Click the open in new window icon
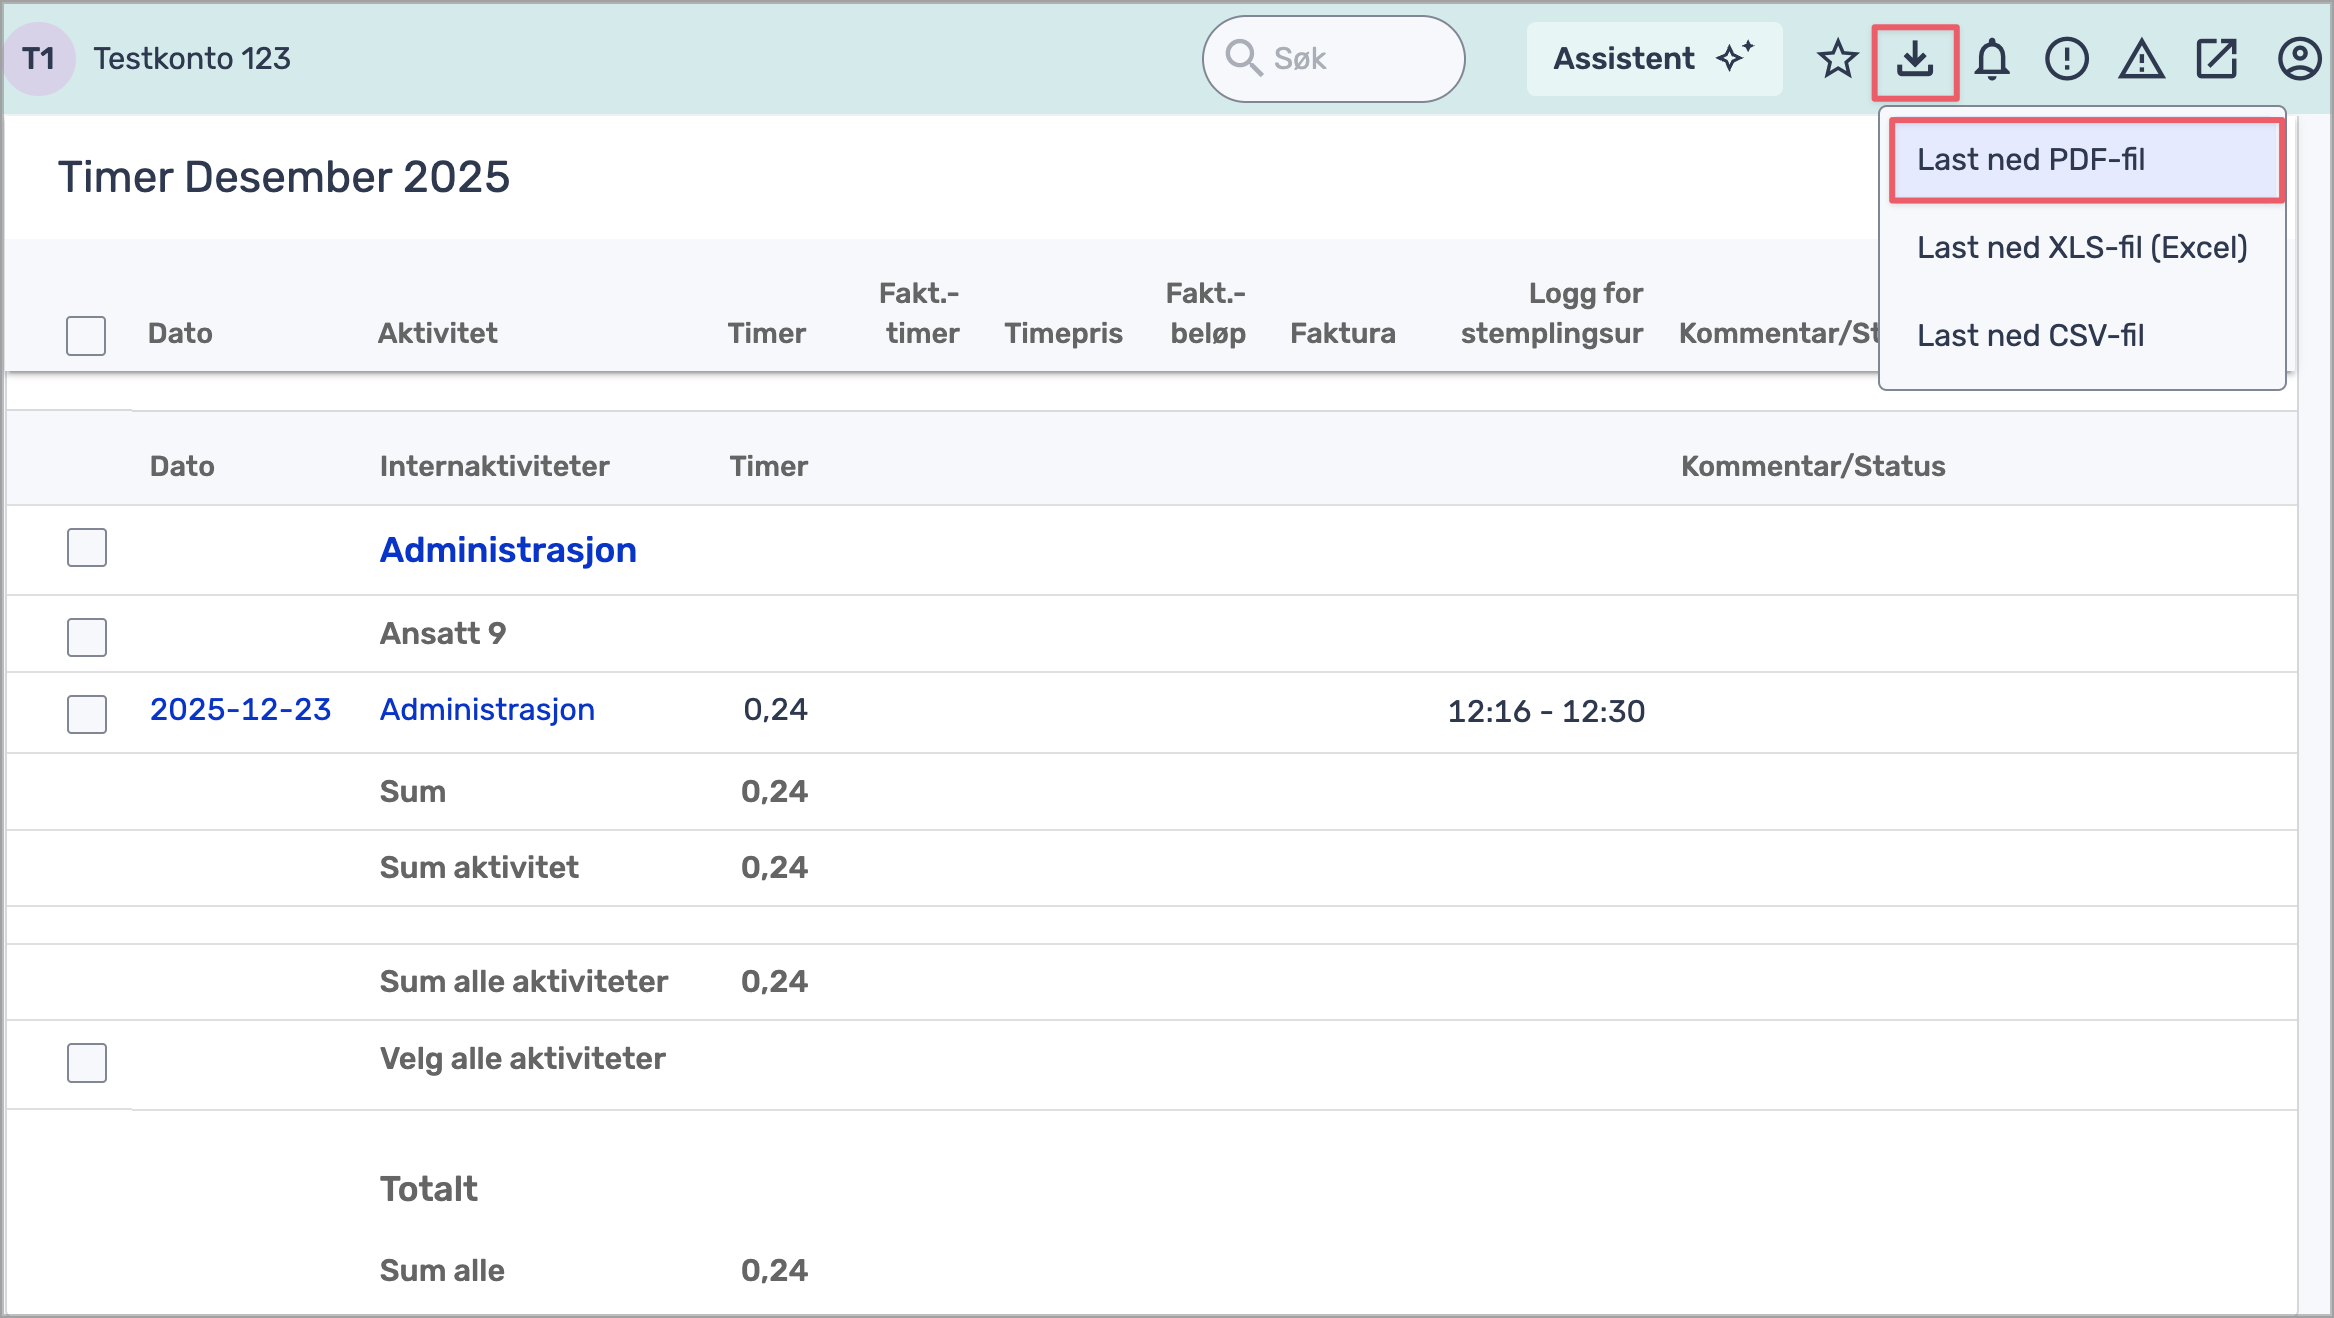Screen dimensions: 2334x1318 click(x=2216, y=59)
